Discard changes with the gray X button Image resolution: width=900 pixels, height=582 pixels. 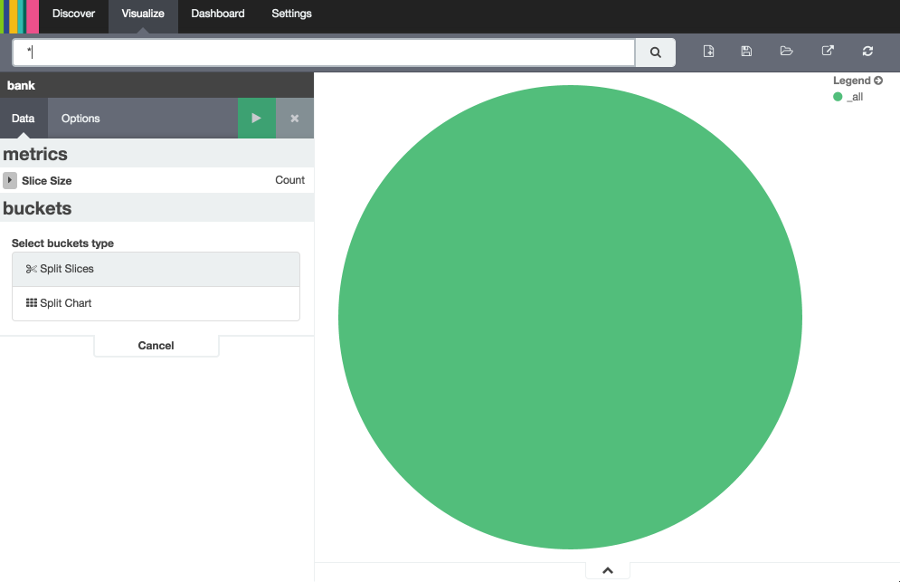[294, 118]
